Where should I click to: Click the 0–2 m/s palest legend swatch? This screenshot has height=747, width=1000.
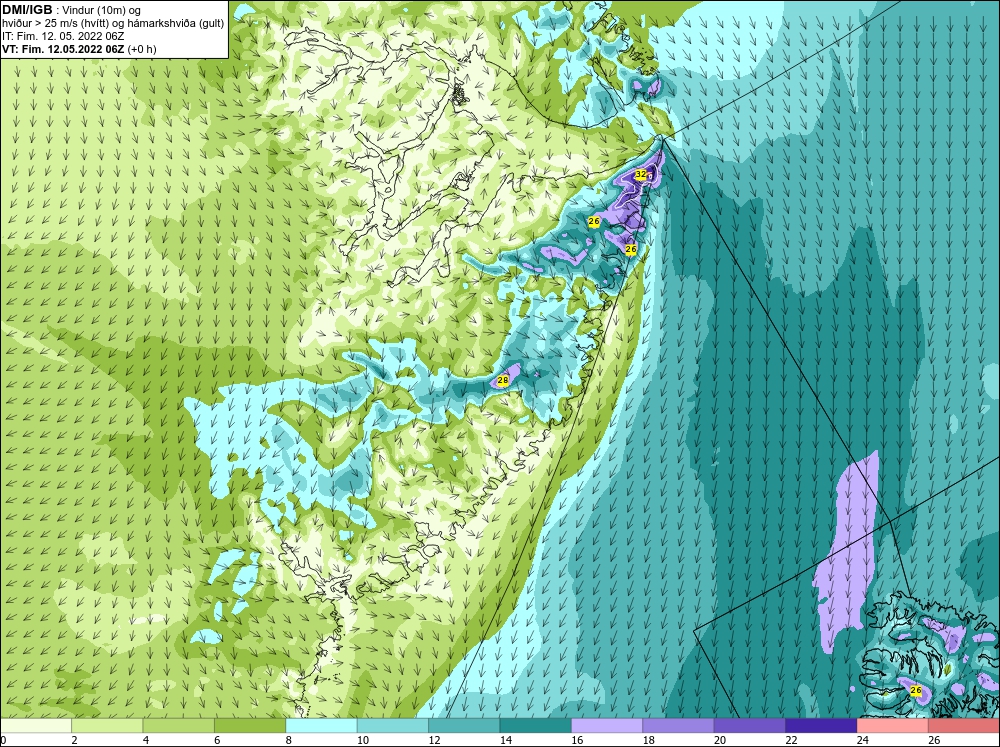pyautogui.click(x=36, y=725)
